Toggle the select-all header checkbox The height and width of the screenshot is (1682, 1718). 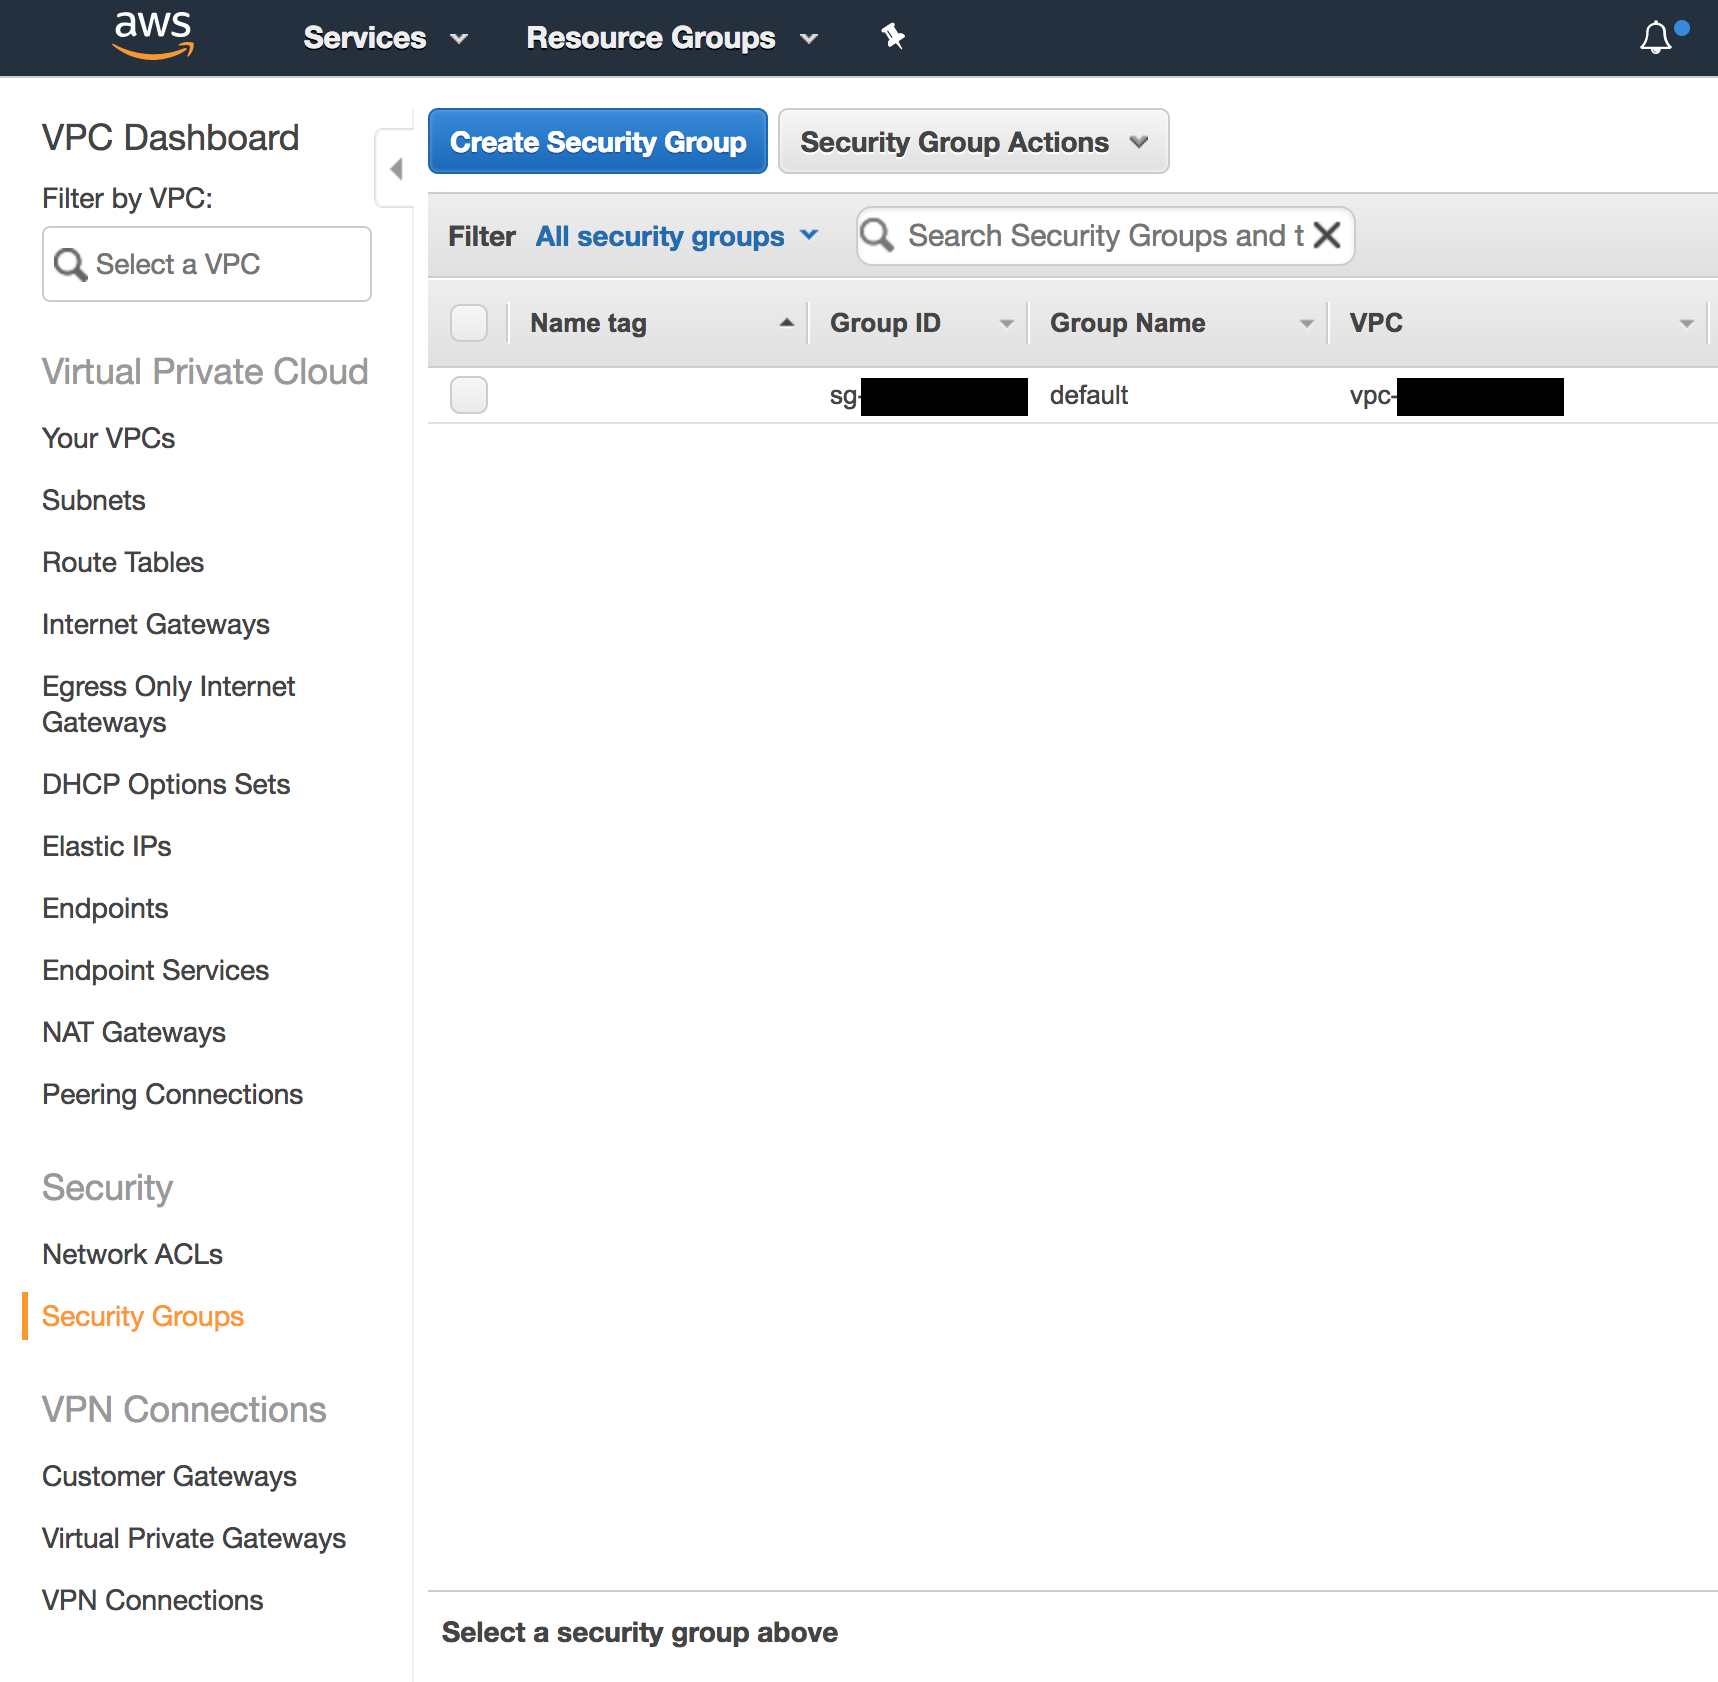[469, 323]
